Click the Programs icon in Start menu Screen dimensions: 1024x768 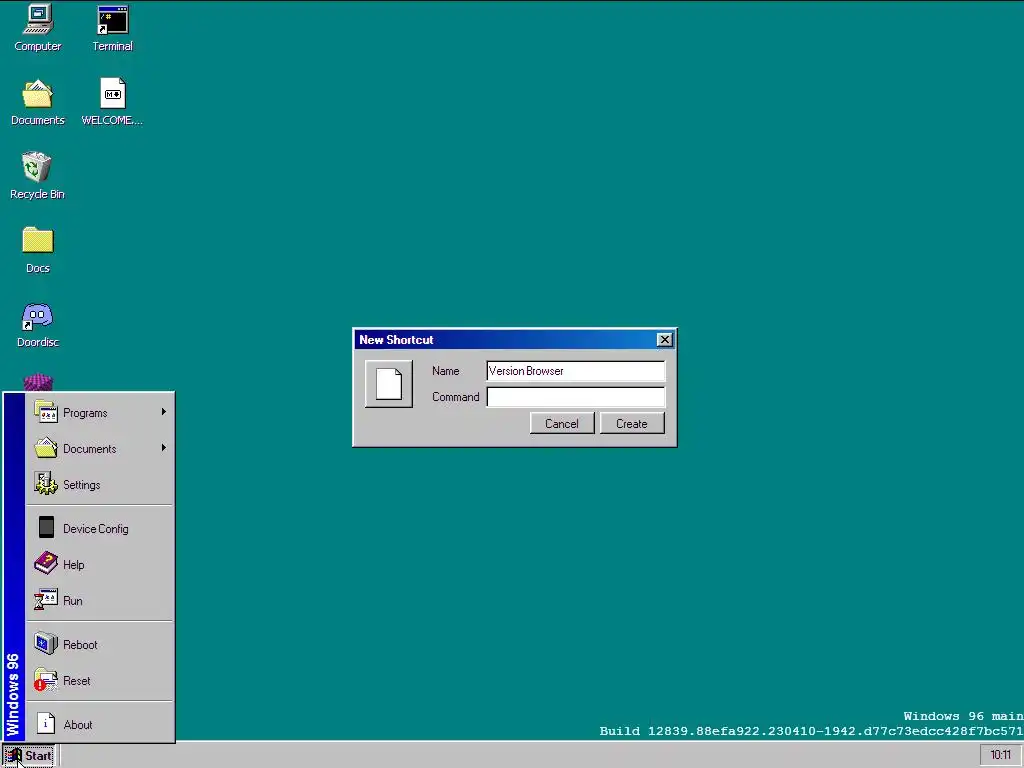tap(46, 412)
